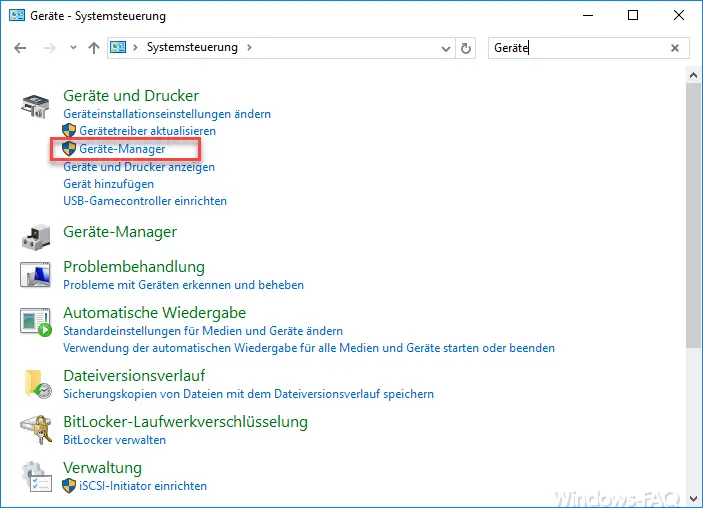Select Gerät hinzufügen
Screen dimensions: 703x508
point(108,184)
